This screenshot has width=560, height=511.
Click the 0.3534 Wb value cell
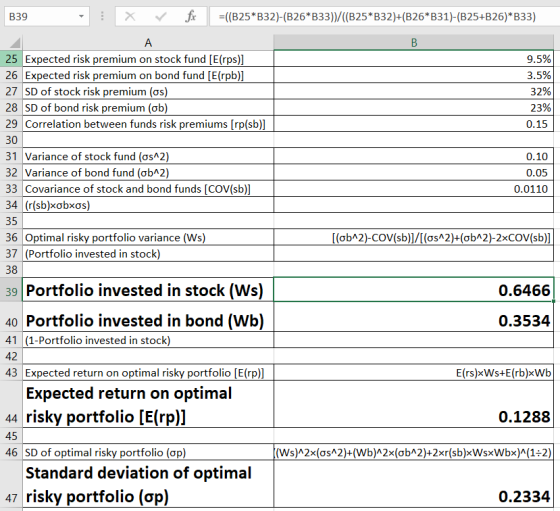(x=414, y=317)
